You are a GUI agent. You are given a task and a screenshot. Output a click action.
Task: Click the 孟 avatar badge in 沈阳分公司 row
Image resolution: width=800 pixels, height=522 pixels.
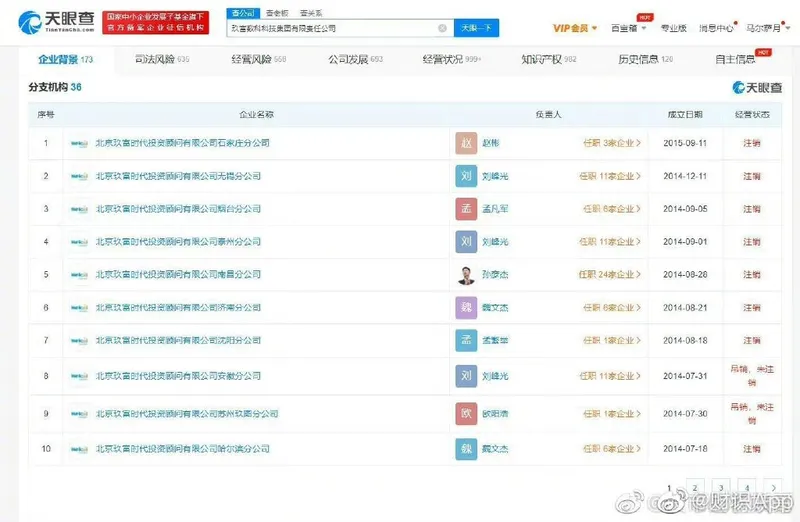click(x=466, y=340)
